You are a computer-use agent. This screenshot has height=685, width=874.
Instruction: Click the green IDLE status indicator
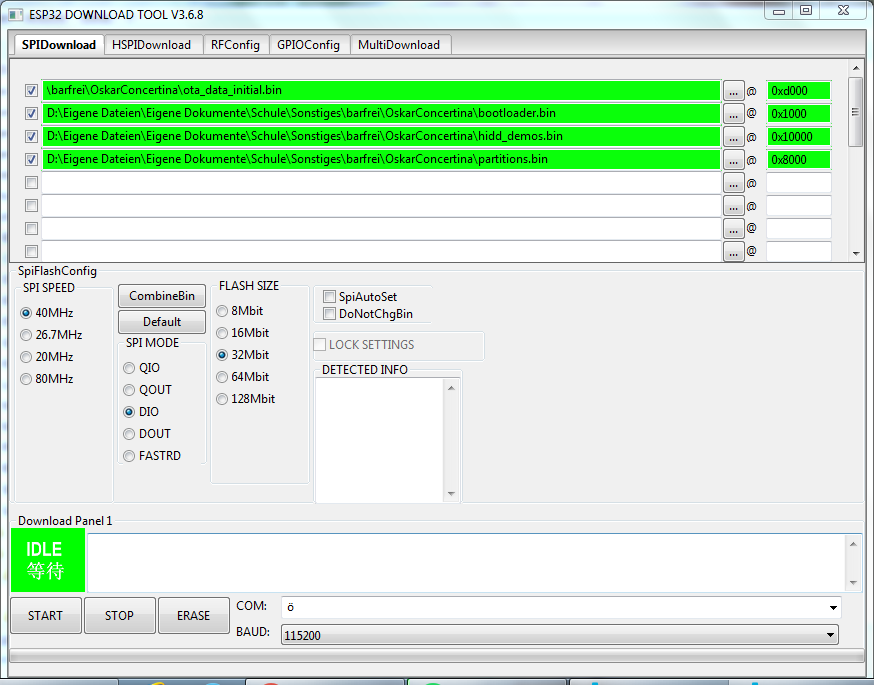(x=46, y=560)
